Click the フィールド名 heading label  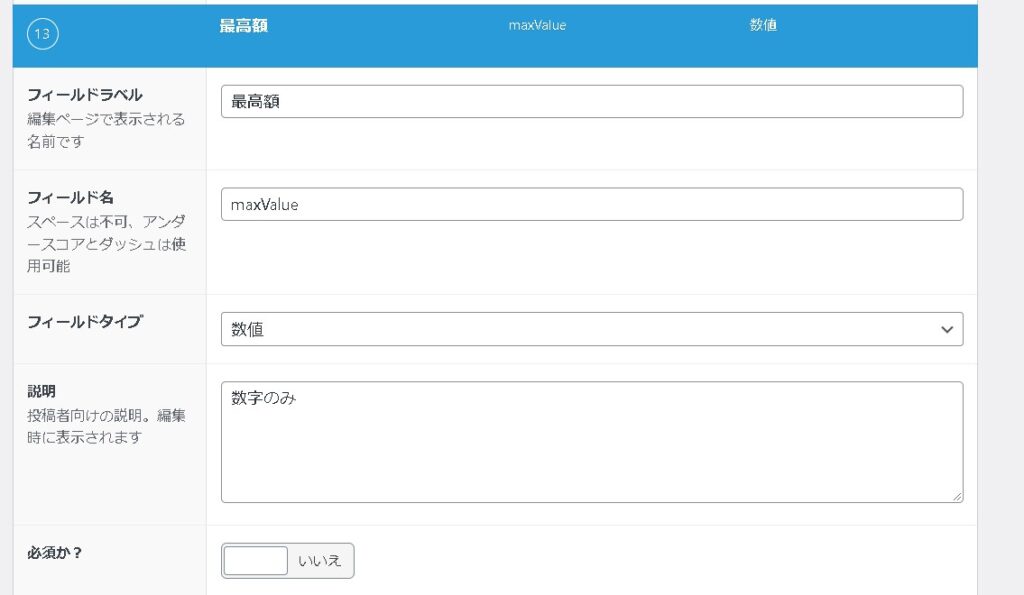pos(71,198)
